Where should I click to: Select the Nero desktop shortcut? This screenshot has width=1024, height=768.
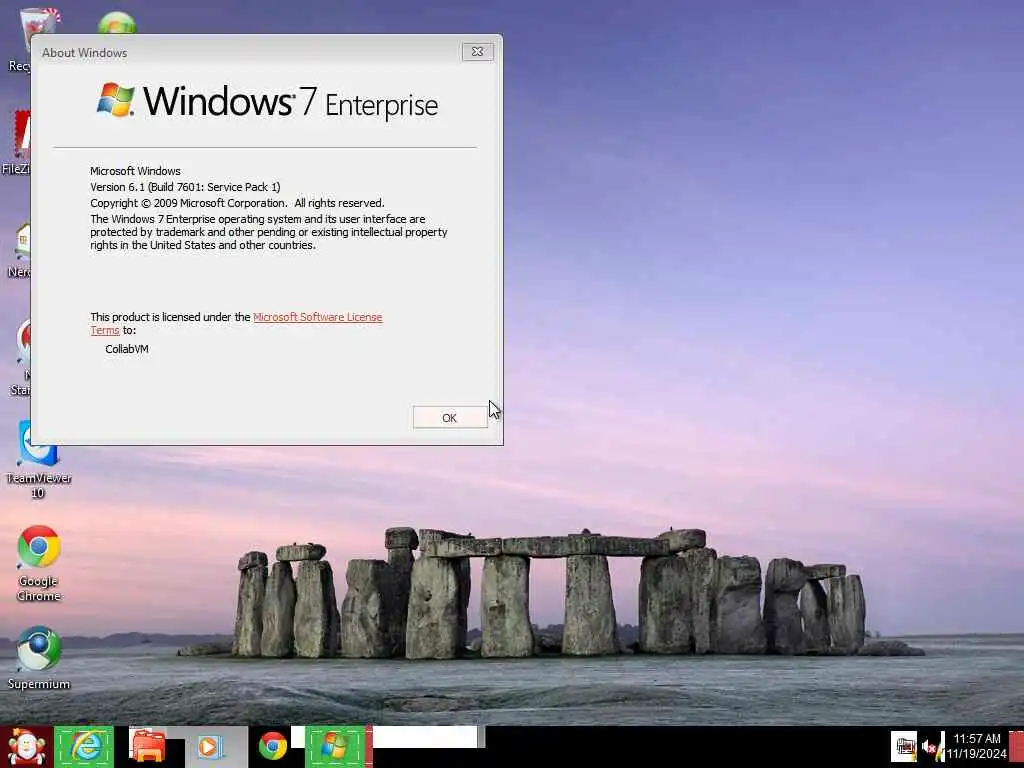[x=18, y=251]
